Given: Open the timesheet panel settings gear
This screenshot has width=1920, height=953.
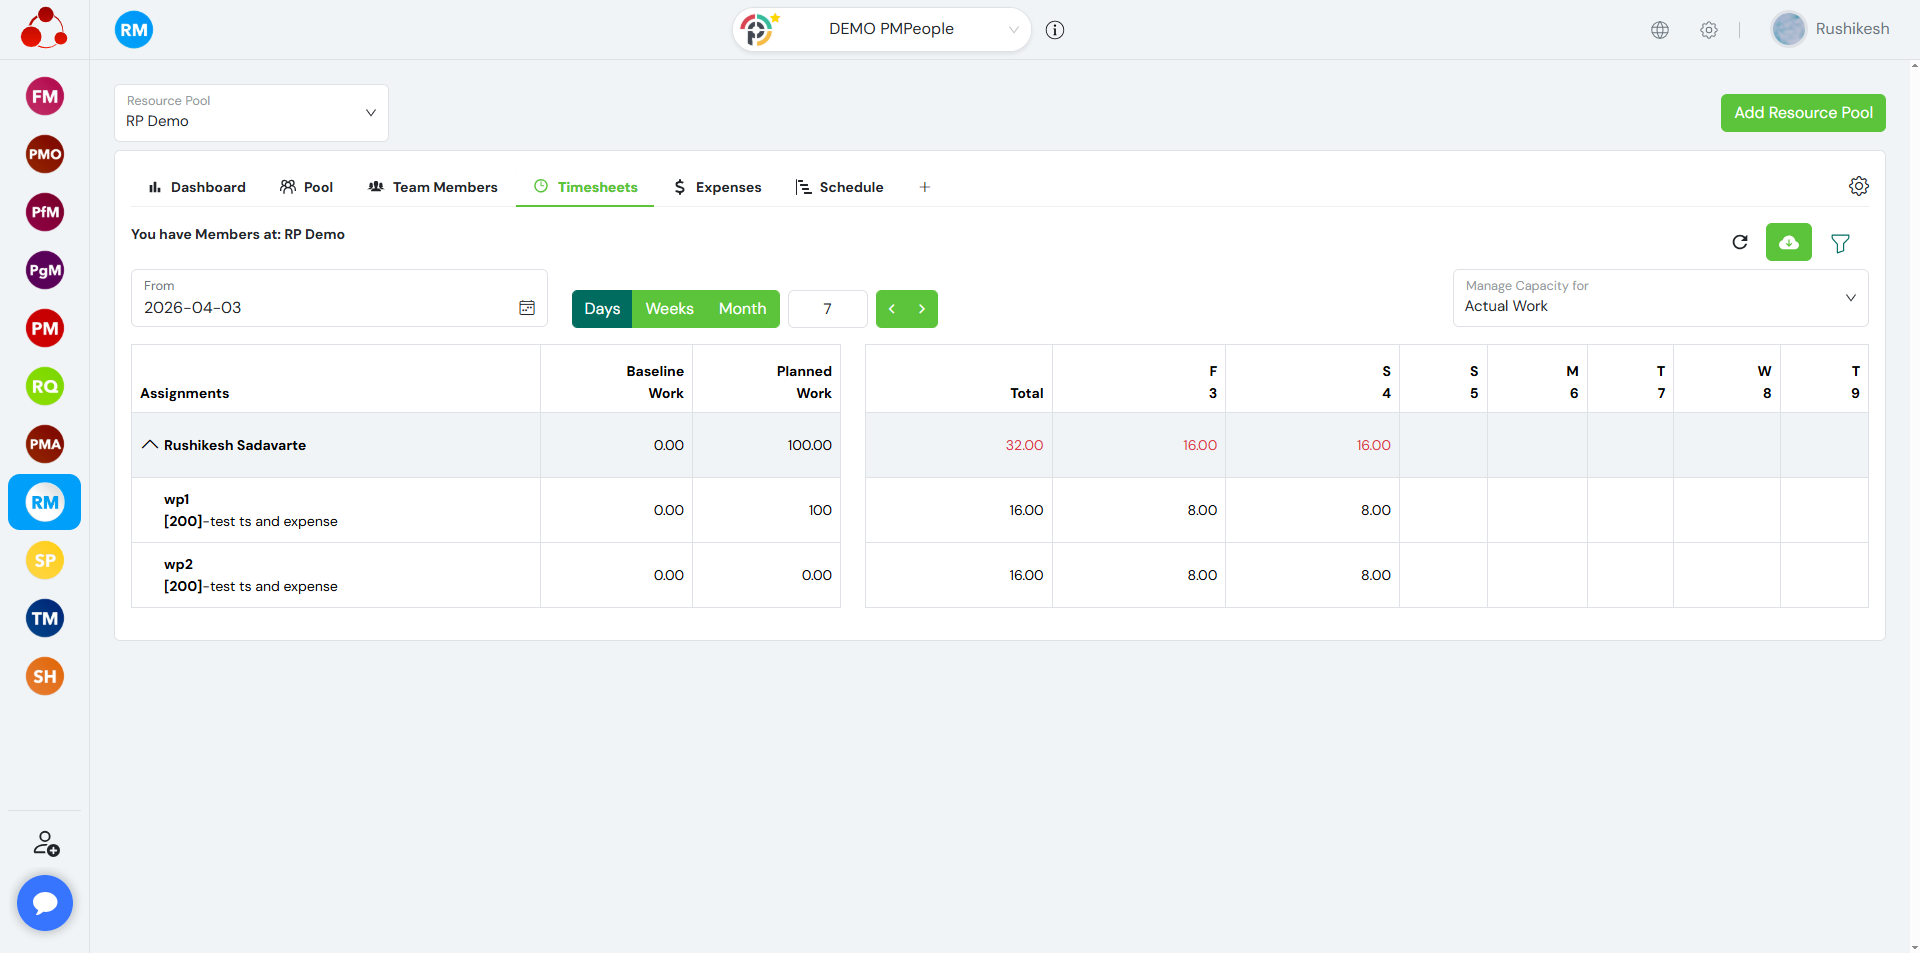Looking at the screenshot, I should coord(1858,186).
